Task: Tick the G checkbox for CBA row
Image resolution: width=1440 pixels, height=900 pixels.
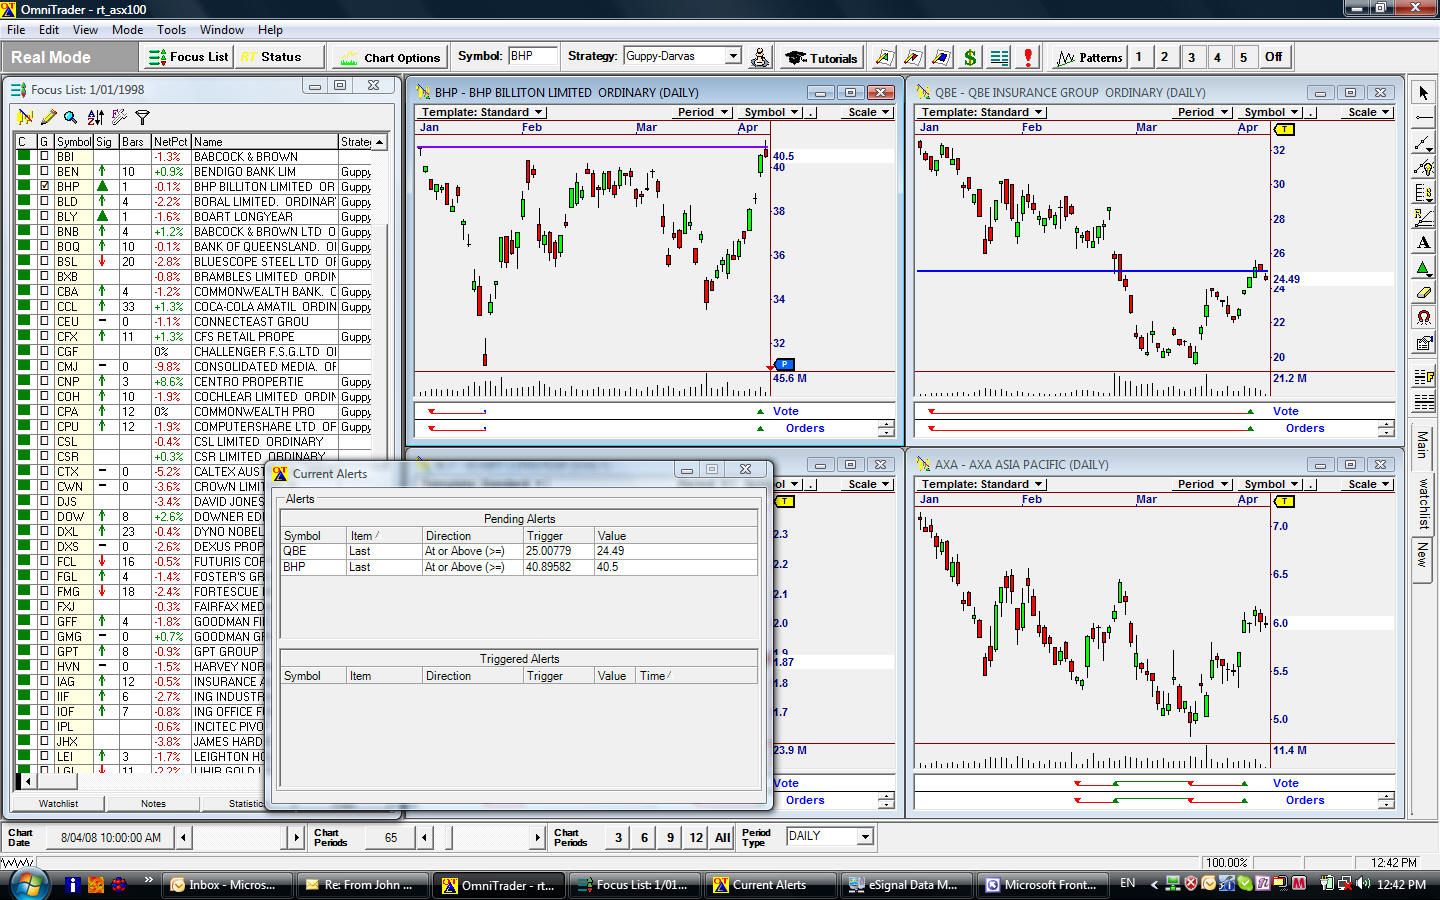Action: (44, 291)
